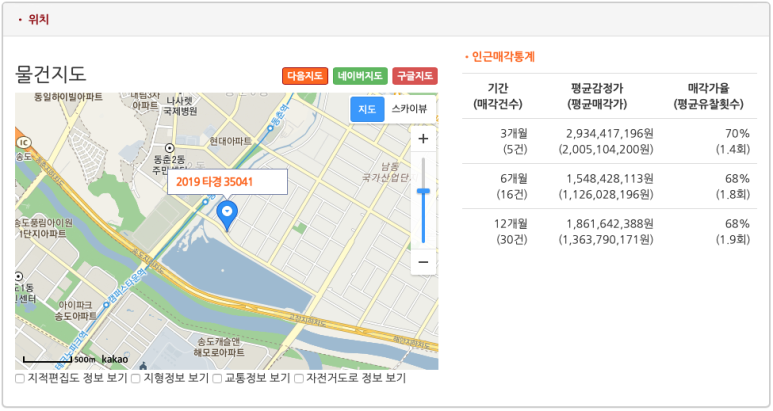Toggle 지형정보 보기 checkbox
The height and width of the screenshot is (411, 773).
(x=136, y=379)
